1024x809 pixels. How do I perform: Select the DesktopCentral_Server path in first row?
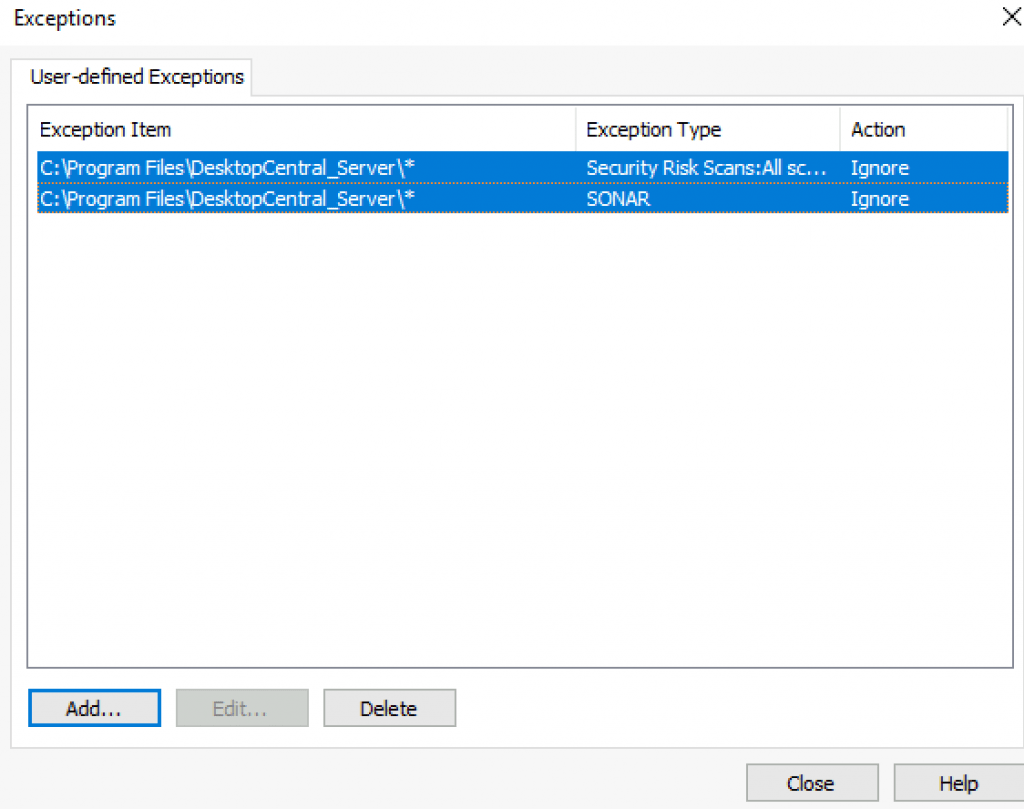click(226, 167)
